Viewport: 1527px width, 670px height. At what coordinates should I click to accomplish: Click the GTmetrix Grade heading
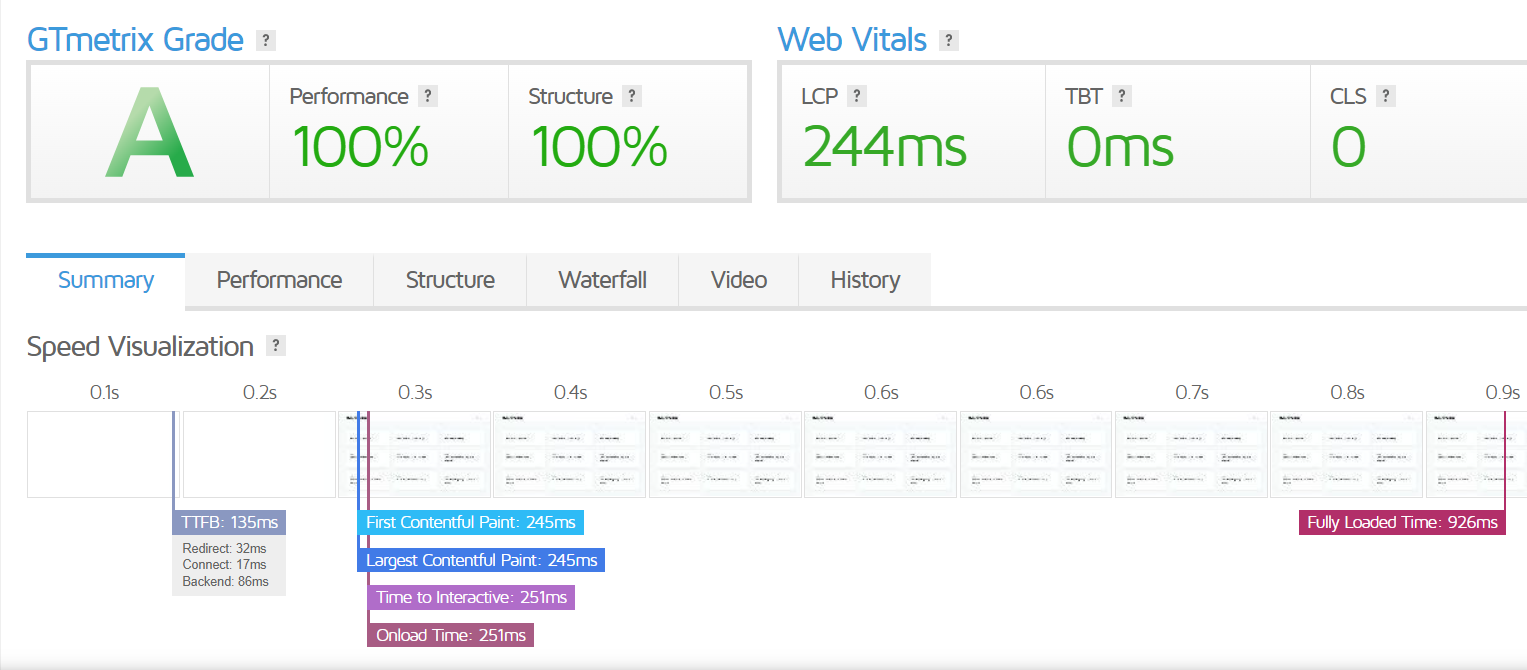[135, 40]
